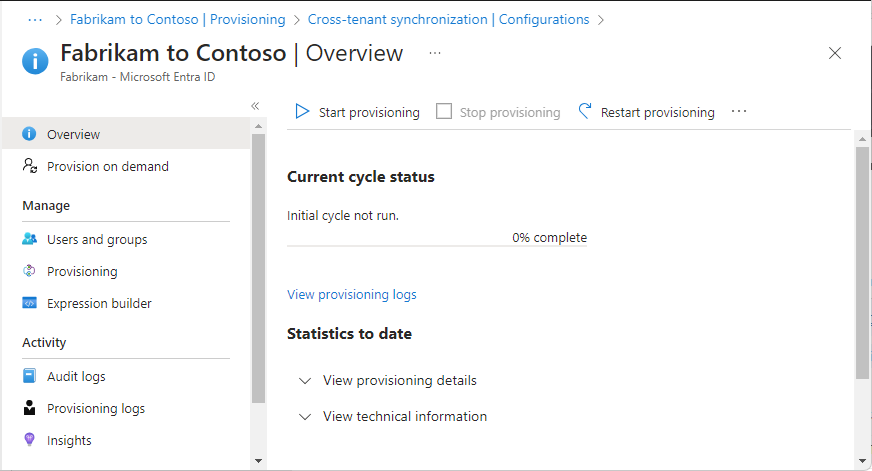Click the Stop provisioning square icon
Viewport: 872px width, 471px height.
[444, 111]
